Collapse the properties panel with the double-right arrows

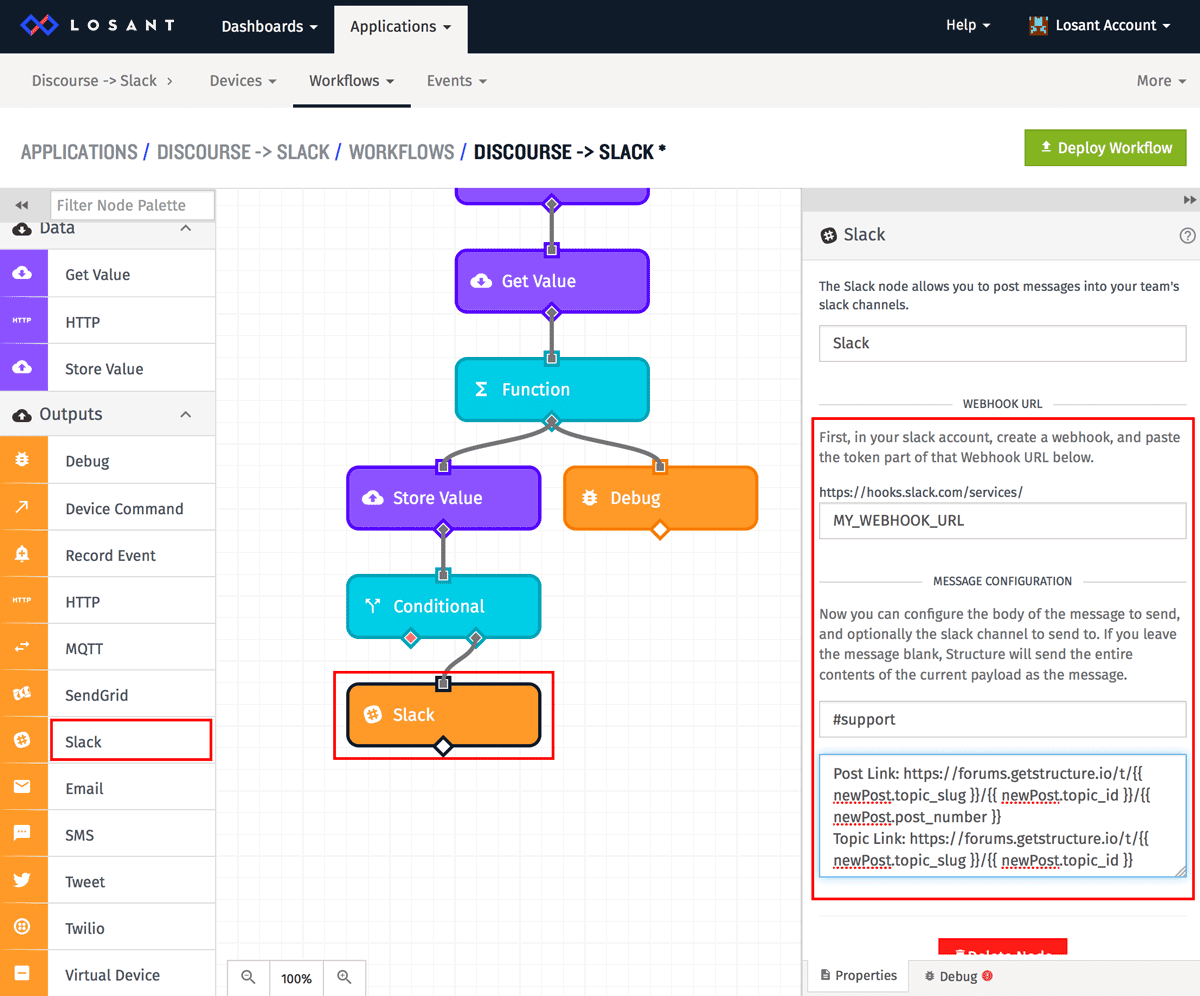click(x=1189, y=200)
